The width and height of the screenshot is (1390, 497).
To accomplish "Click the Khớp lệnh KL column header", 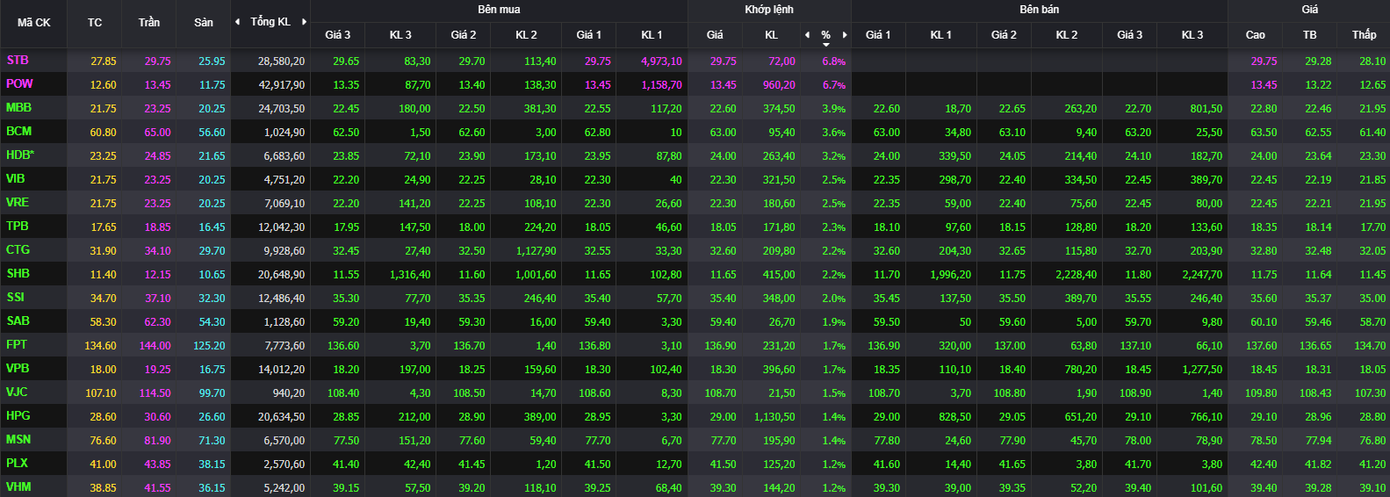I will pyautogui.click(x=771, y=35).
